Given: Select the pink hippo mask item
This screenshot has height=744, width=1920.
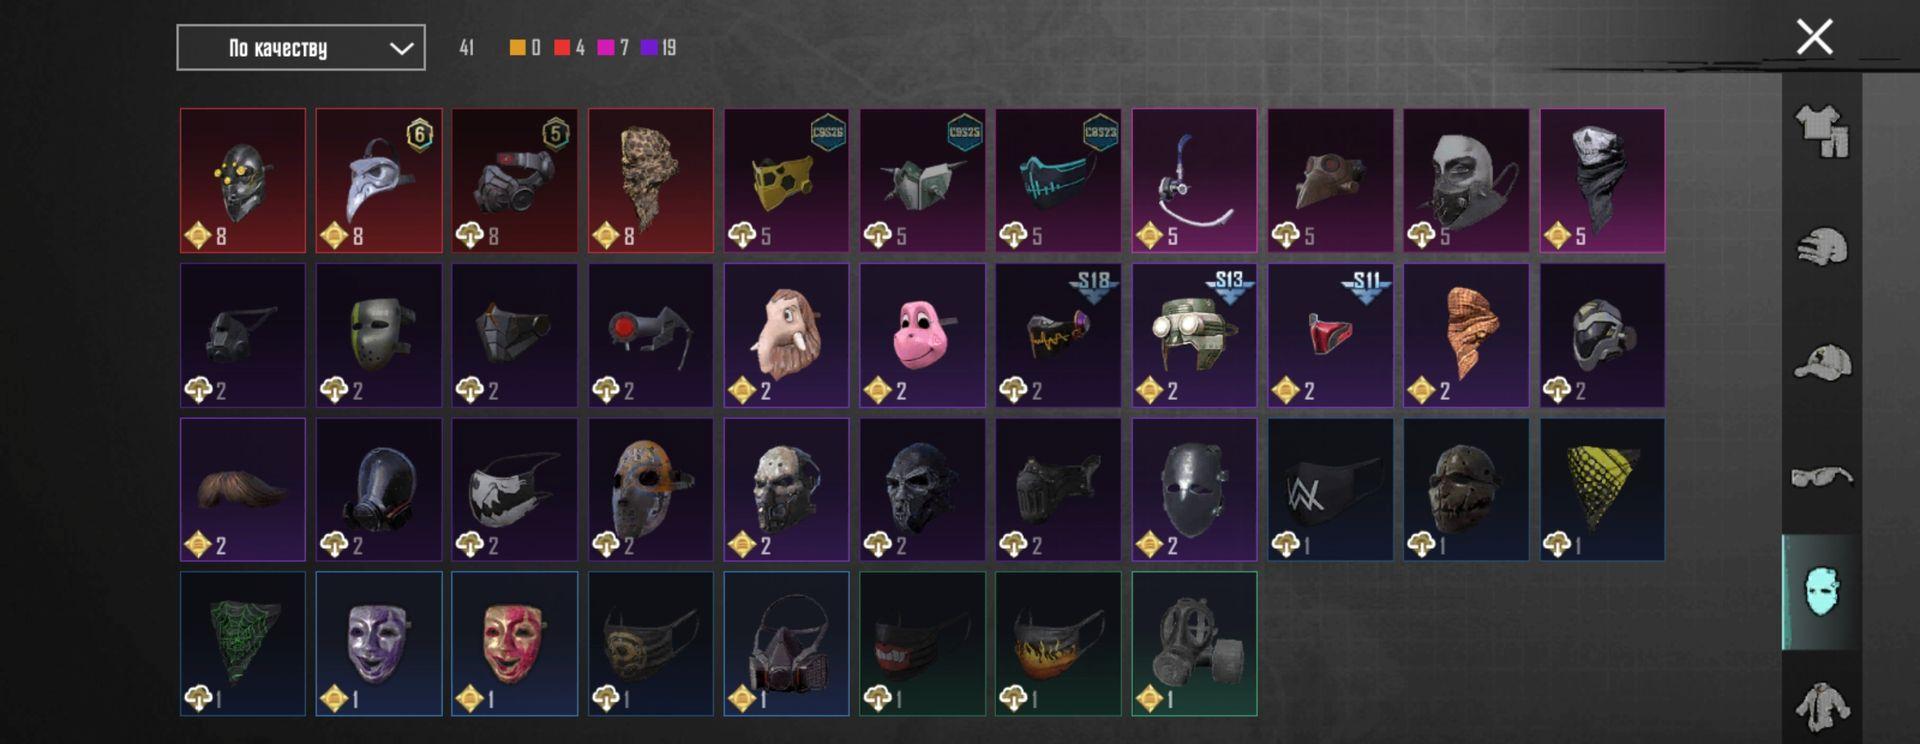Looking at the screenshot, I should click(922, 335).
